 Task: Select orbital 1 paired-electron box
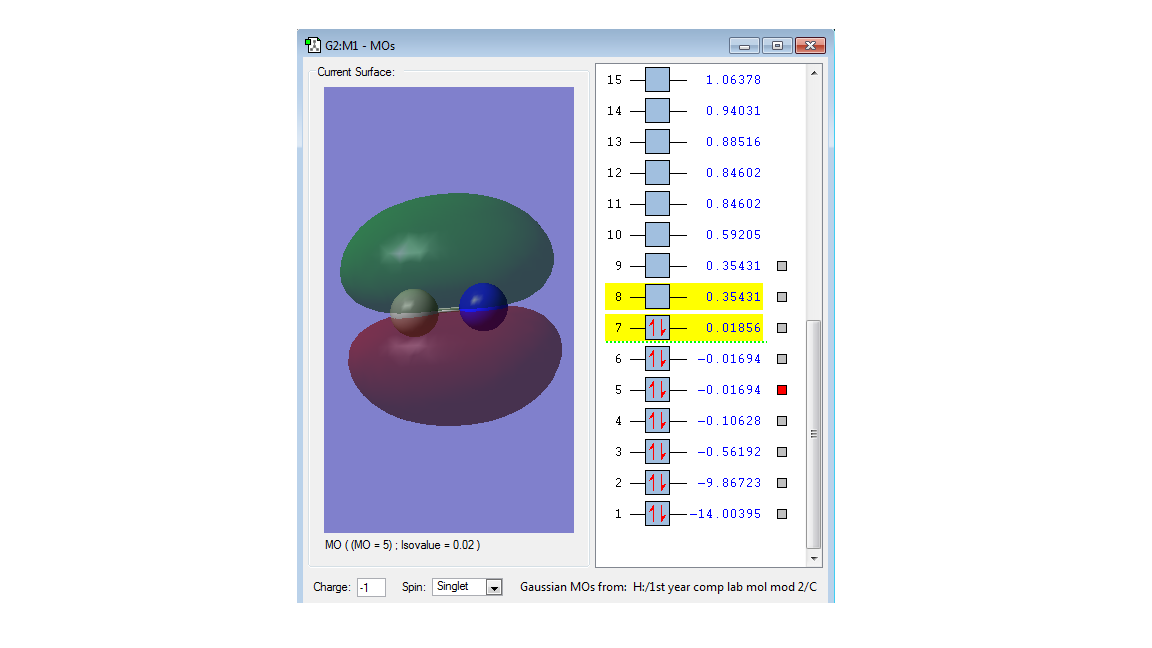click(x=657, y=514)
